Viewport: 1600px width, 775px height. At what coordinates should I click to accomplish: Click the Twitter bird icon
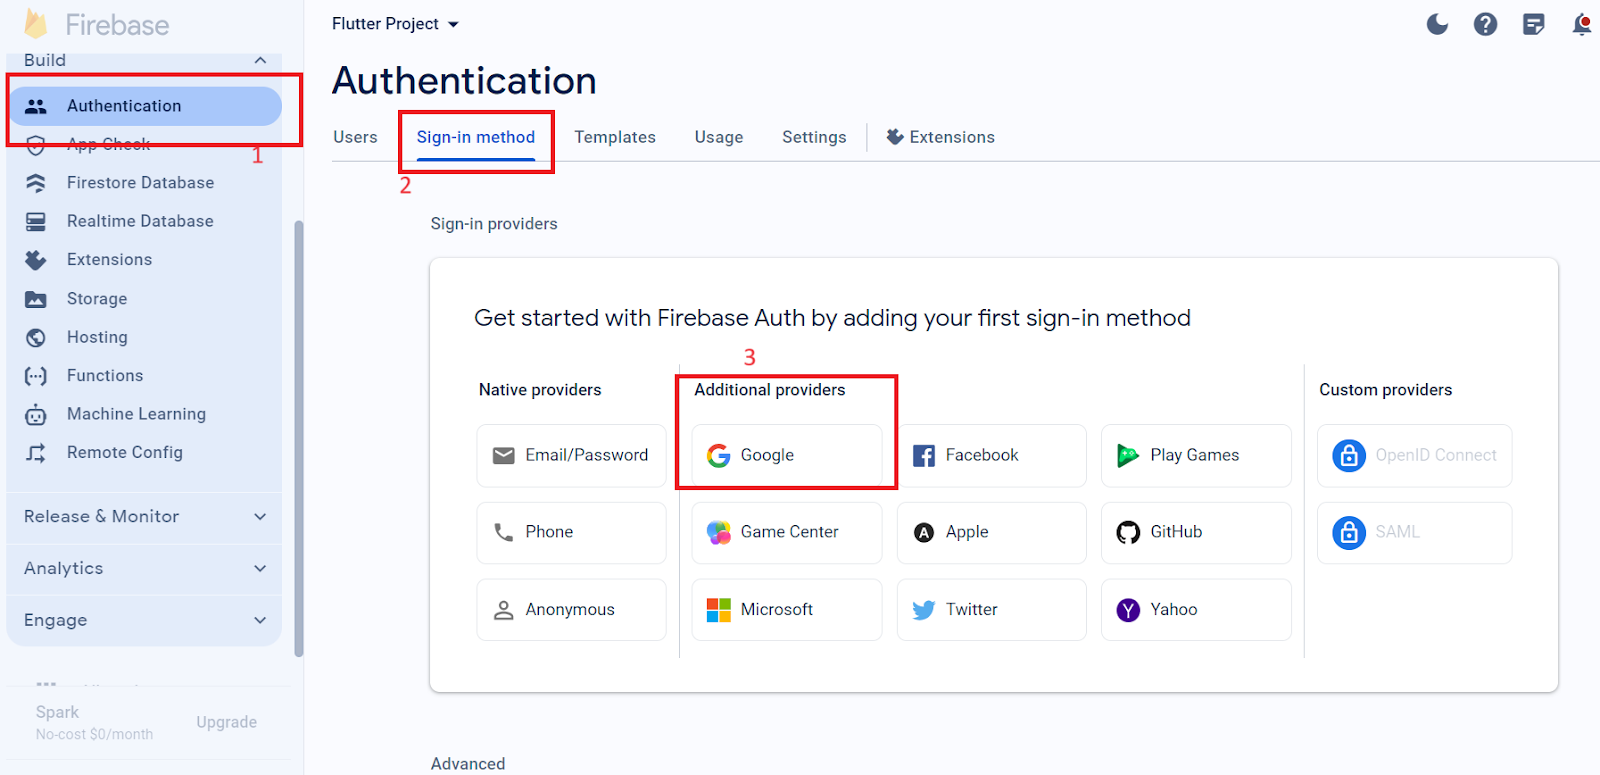point(924,610)
